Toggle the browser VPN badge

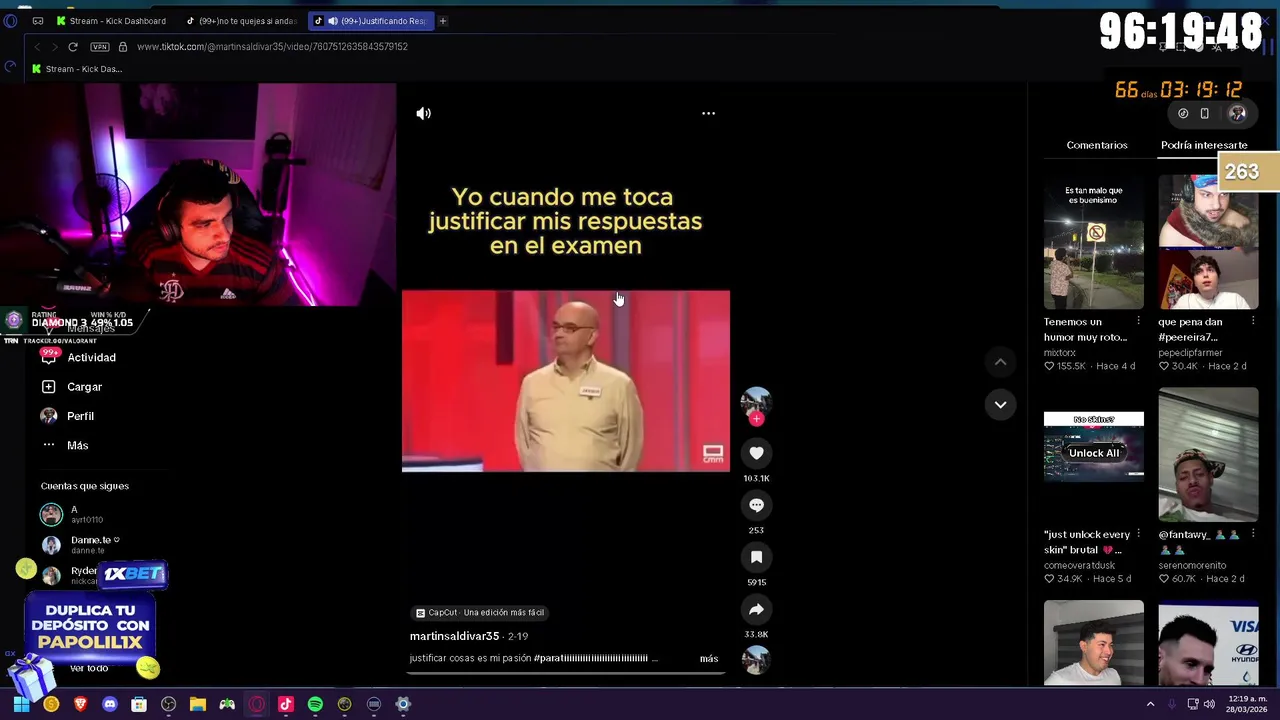(99, 46)
